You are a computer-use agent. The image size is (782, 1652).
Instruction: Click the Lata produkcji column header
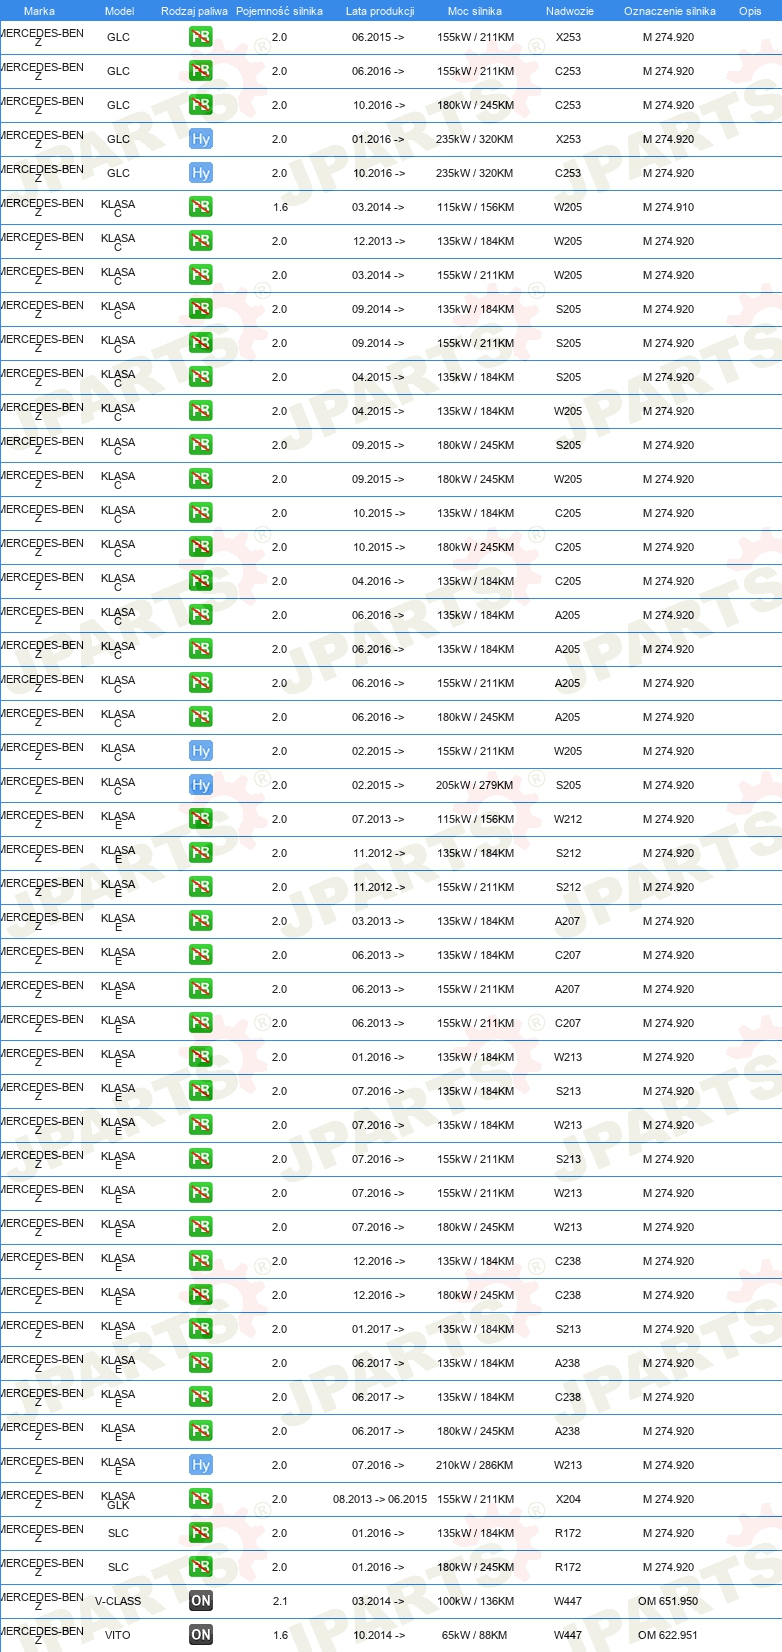point(380,11)
